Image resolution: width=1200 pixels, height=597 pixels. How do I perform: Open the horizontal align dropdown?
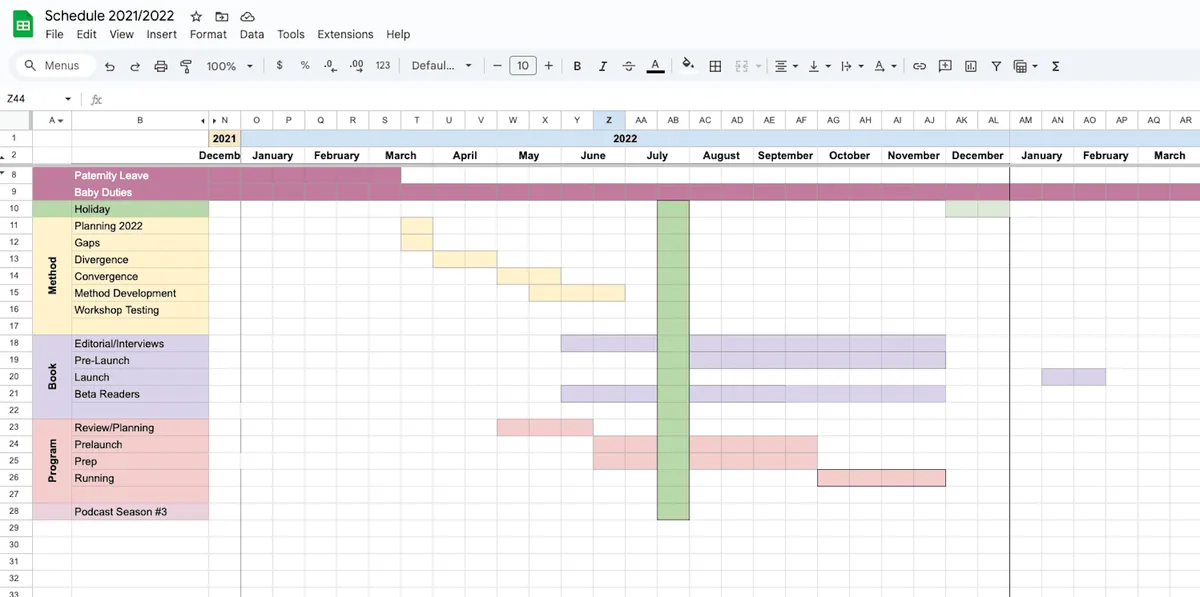click(x=787, y=66)
